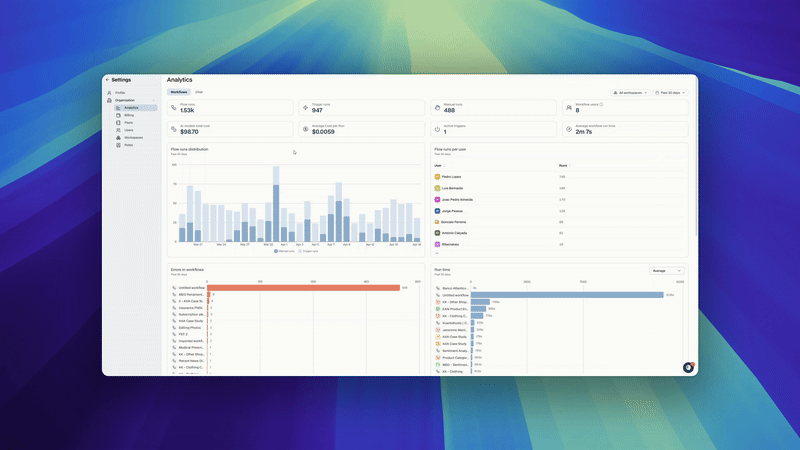Click the Average workflow run time icon

tap(569, 129)
